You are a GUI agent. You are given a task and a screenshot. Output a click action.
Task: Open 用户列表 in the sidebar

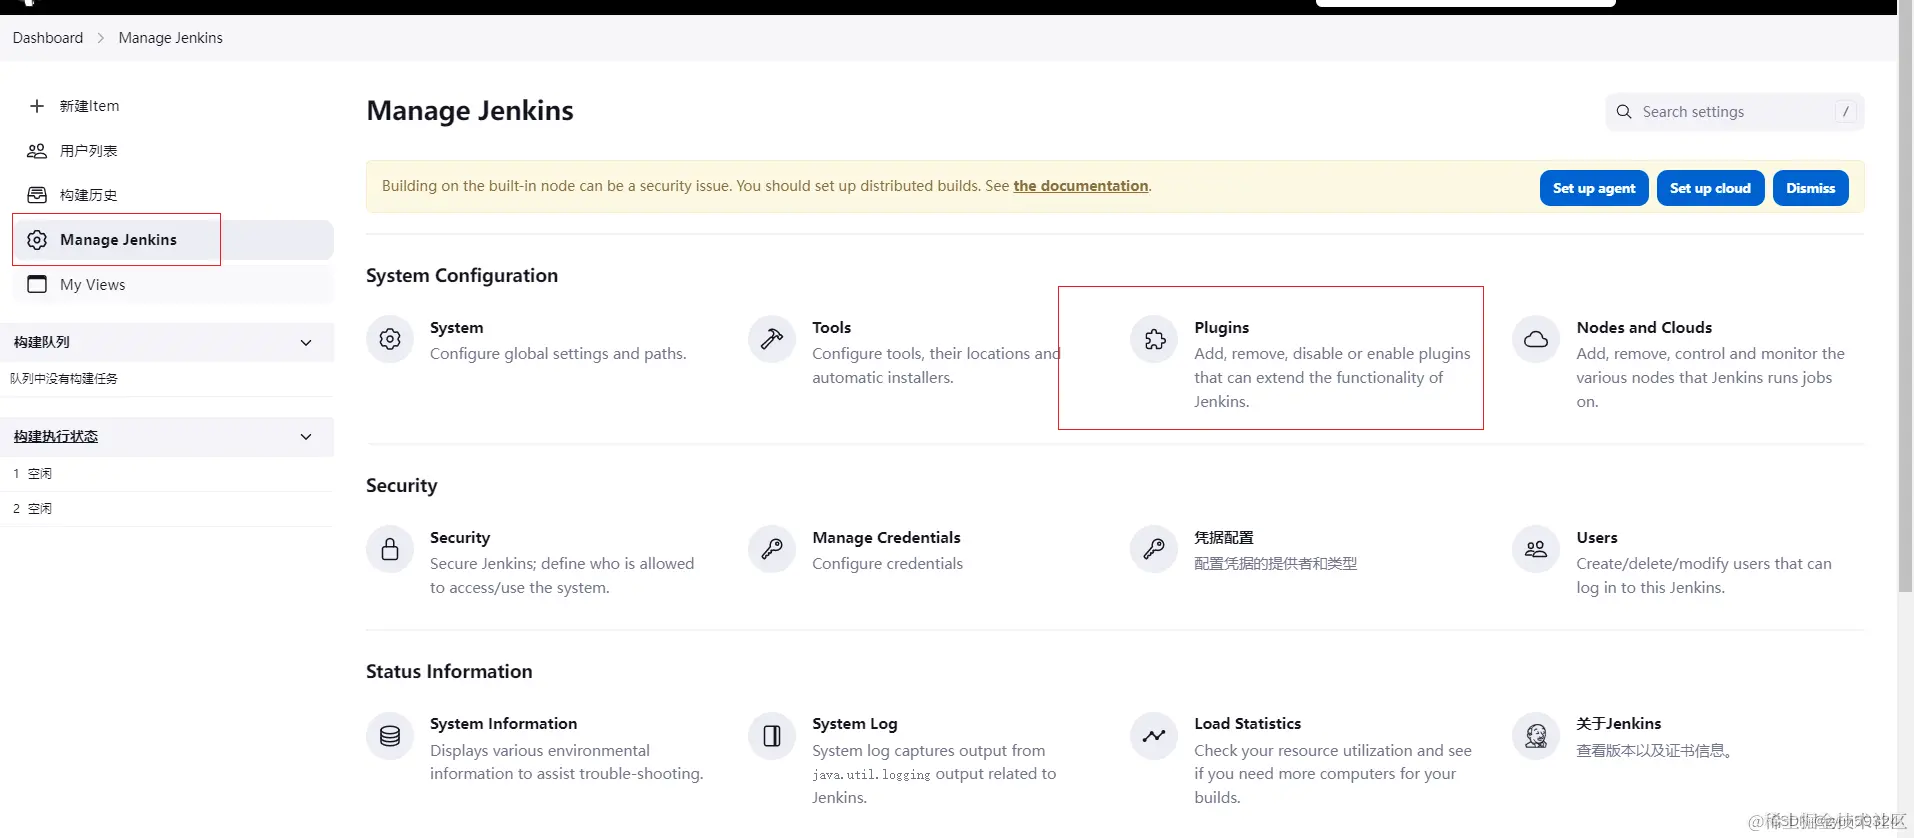tap(173, 151)
